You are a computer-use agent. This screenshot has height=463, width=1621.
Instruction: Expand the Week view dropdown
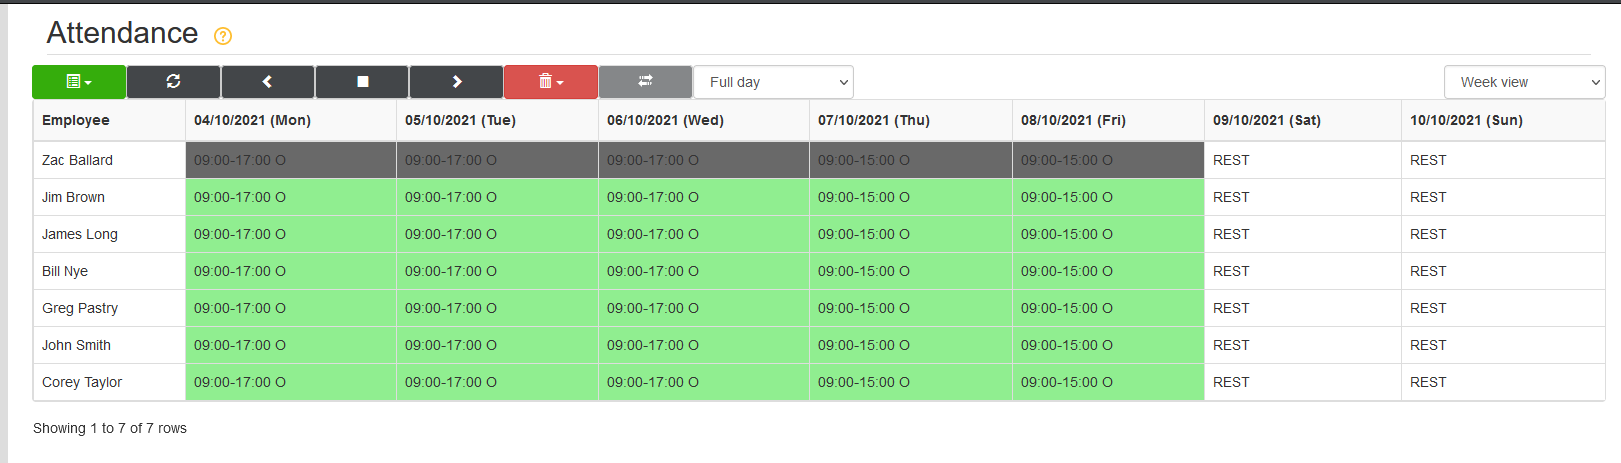pos(1524,82)
